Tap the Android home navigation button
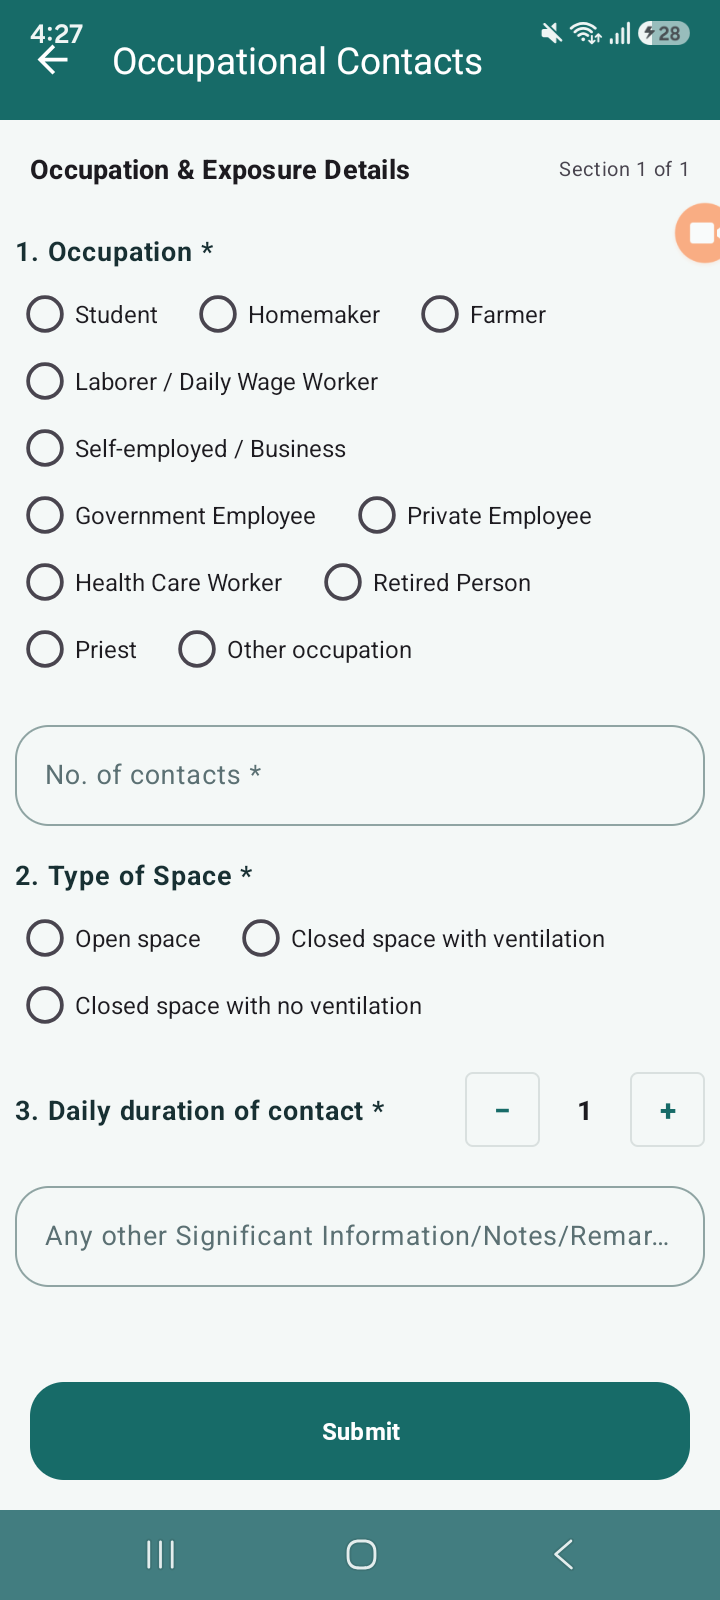720x1600 pixels. pos(361,1554)
